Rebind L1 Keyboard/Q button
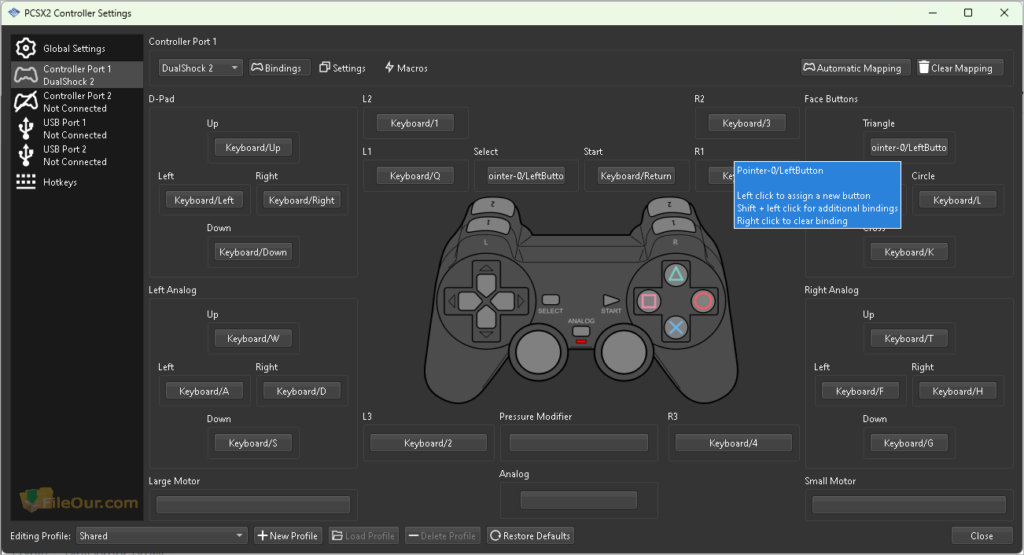 (x=415, y=176)
